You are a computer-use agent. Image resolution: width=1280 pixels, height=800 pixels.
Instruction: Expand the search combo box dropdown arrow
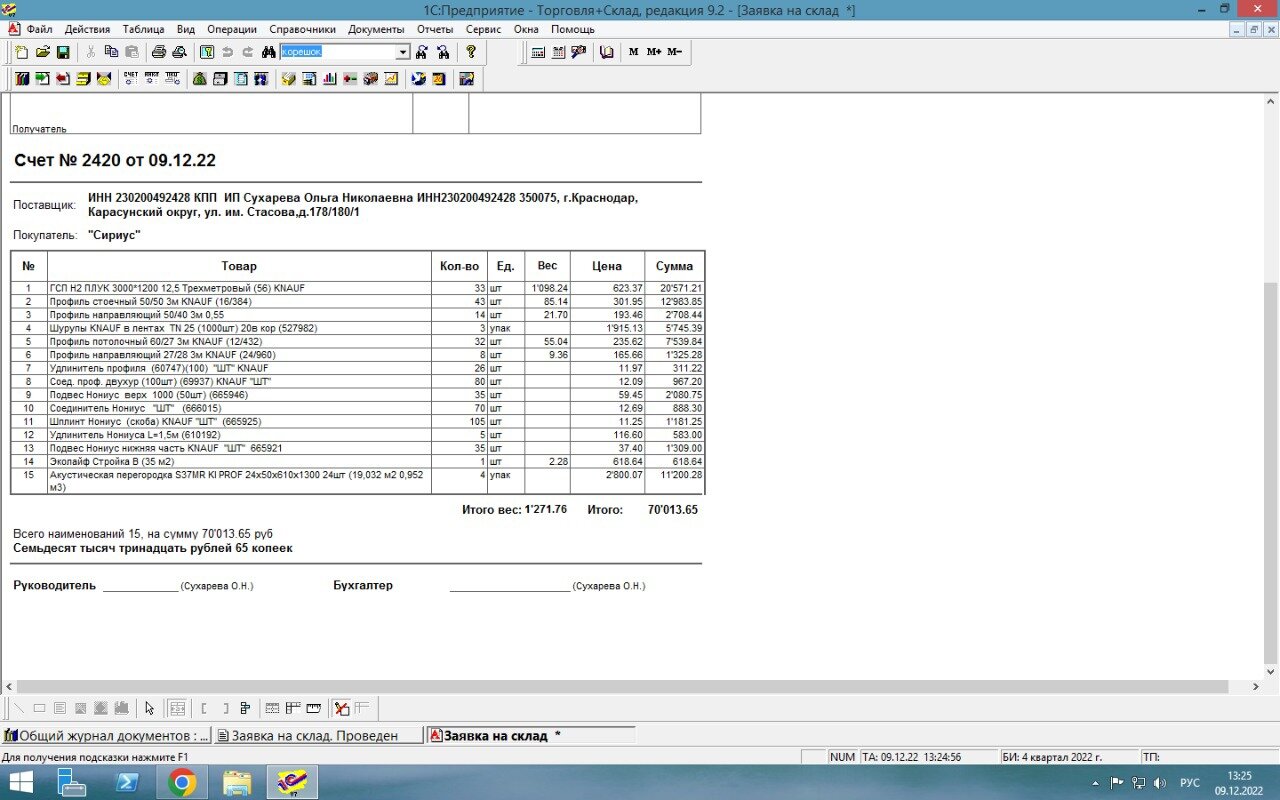(x=403, y=52)
